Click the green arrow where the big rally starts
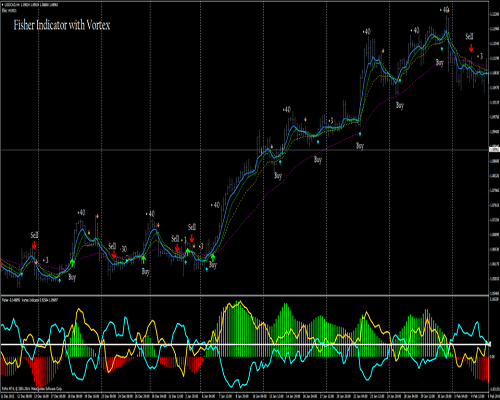 [x=213, y=257]
